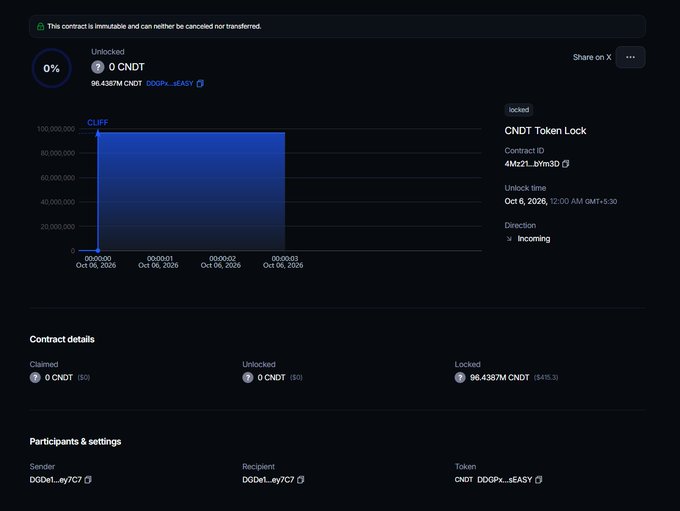680x511 pixels.
Task: Click the Sender address text DGDe1...ey7C7
Action: point(56,480)
